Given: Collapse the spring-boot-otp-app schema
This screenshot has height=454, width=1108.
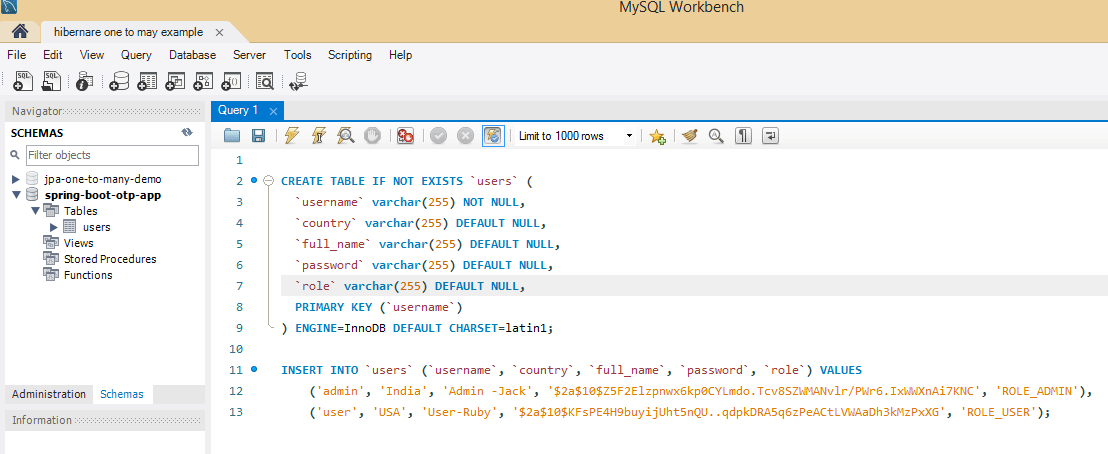Looking at the screenshot, I should click(x=16, y=195).
